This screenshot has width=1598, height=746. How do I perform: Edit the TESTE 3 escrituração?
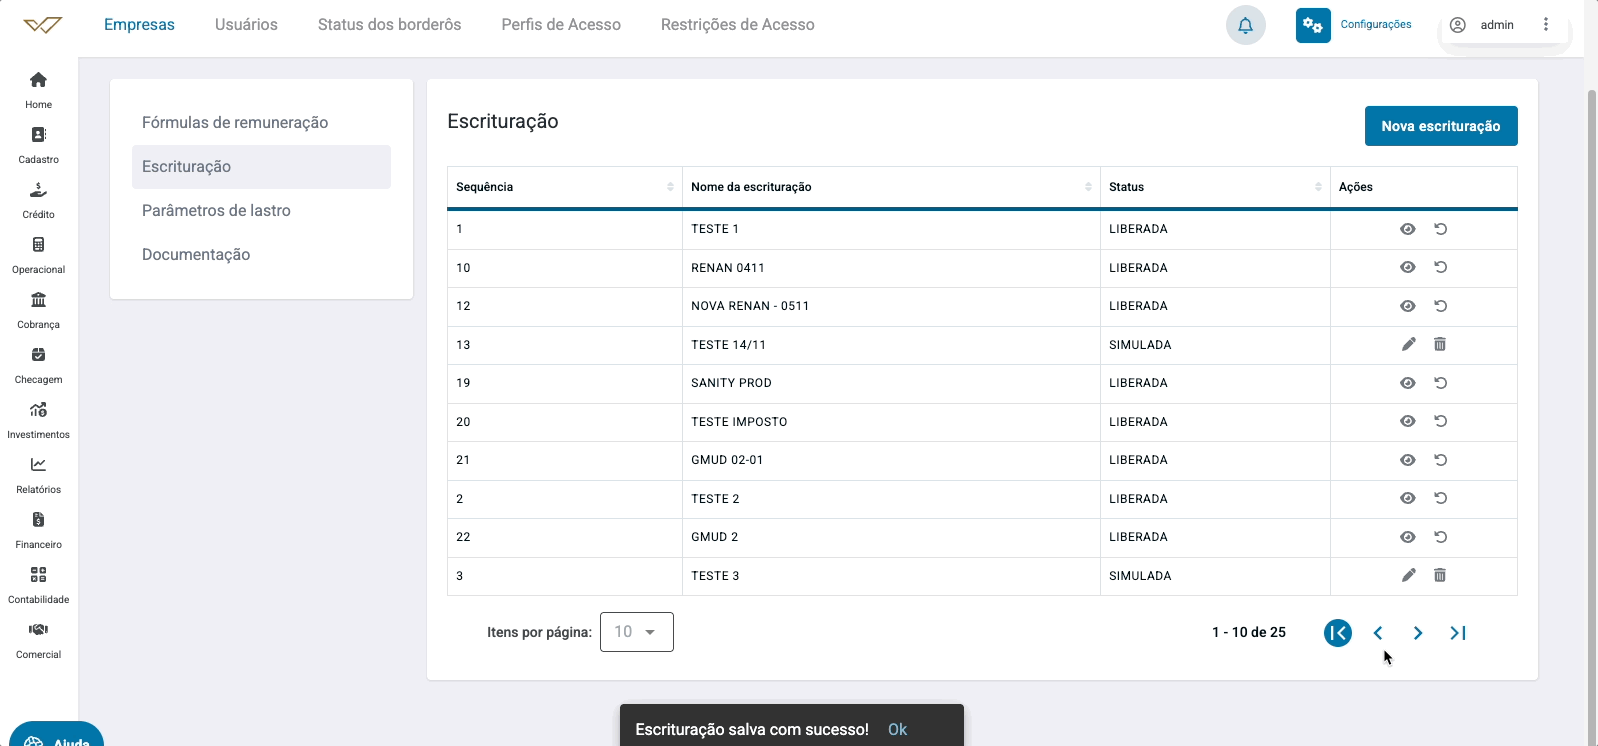pyautogui.click(x=1408, y=575)
